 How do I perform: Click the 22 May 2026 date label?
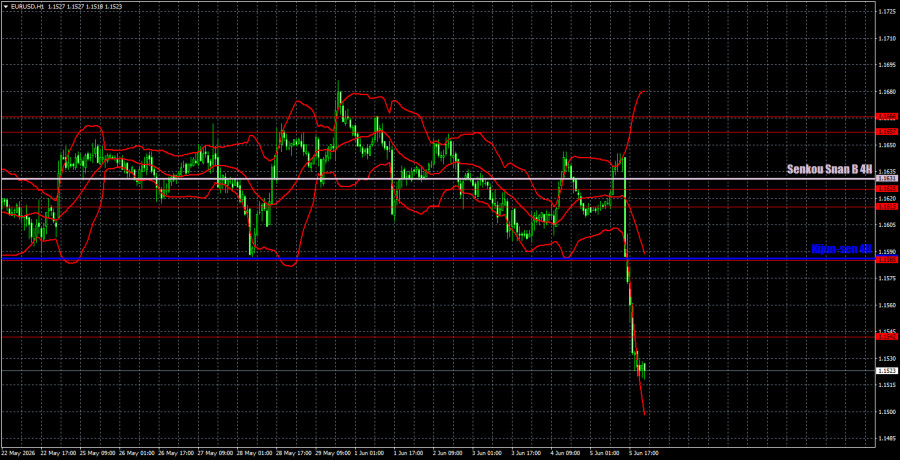[17, 453]
